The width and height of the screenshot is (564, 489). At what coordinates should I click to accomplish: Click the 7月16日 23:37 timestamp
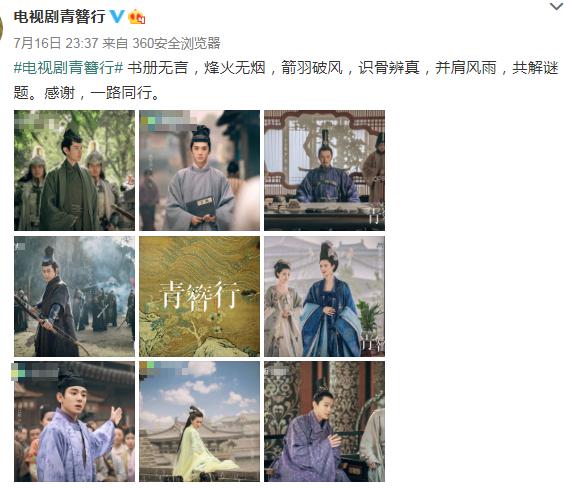pos(56,43)
